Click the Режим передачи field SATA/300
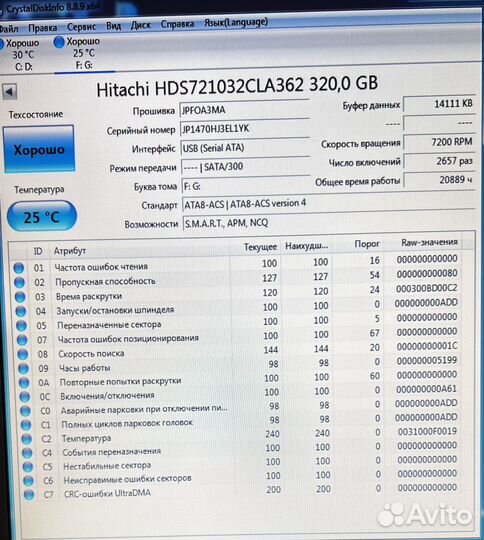 (x=245, y=167)
